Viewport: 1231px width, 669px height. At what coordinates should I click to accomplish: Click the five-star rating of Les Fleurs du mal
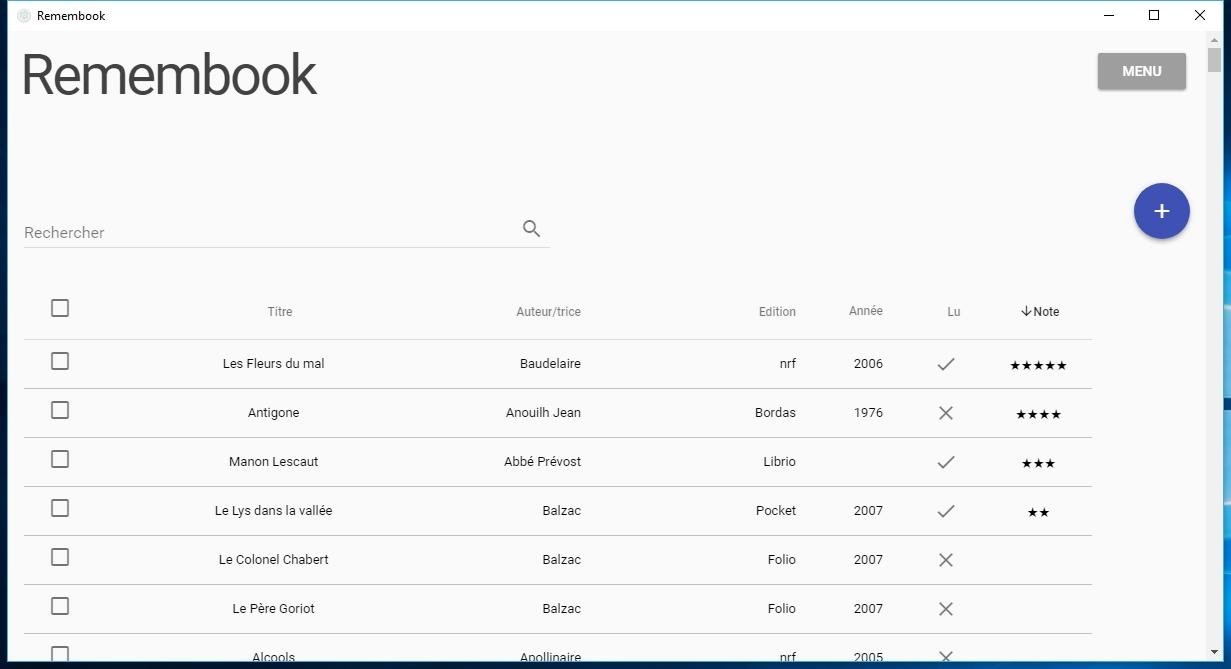click(1037, 364)
